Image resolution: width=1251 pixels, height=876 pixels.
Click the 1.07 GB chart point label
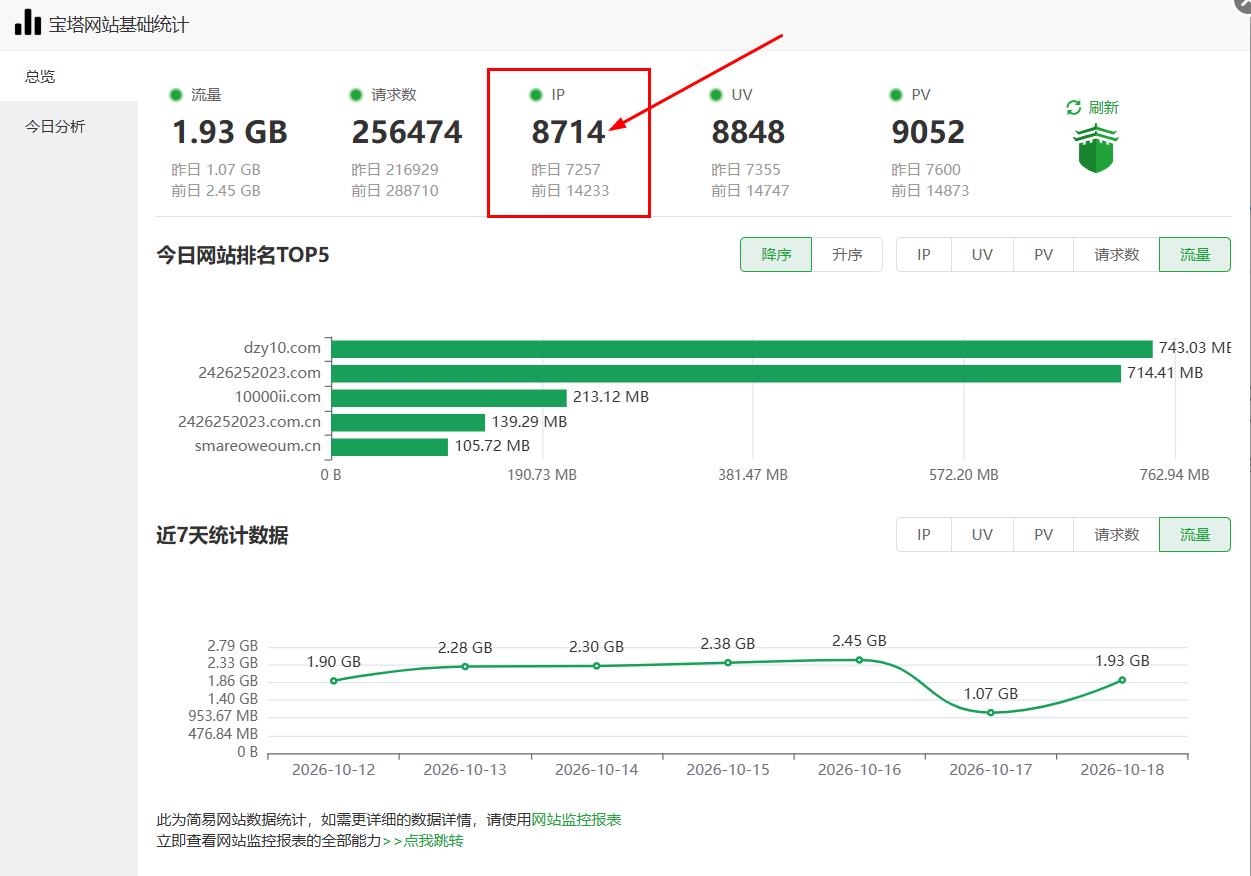(991, 693)
